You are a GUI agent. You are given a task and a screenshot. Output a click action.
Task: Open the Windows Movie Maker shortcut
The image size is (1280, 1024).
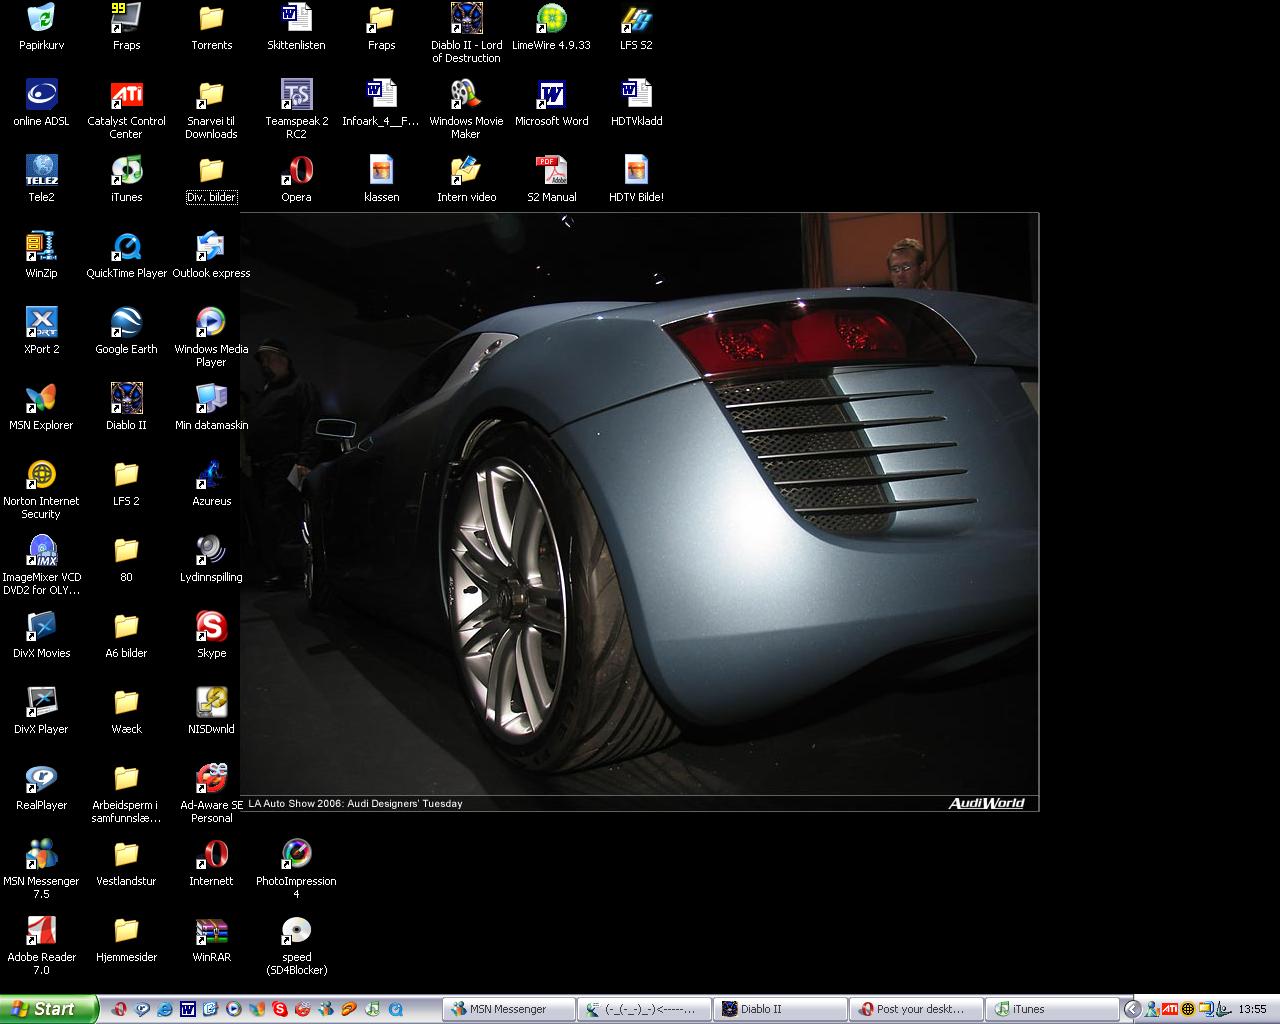point(466,95)
